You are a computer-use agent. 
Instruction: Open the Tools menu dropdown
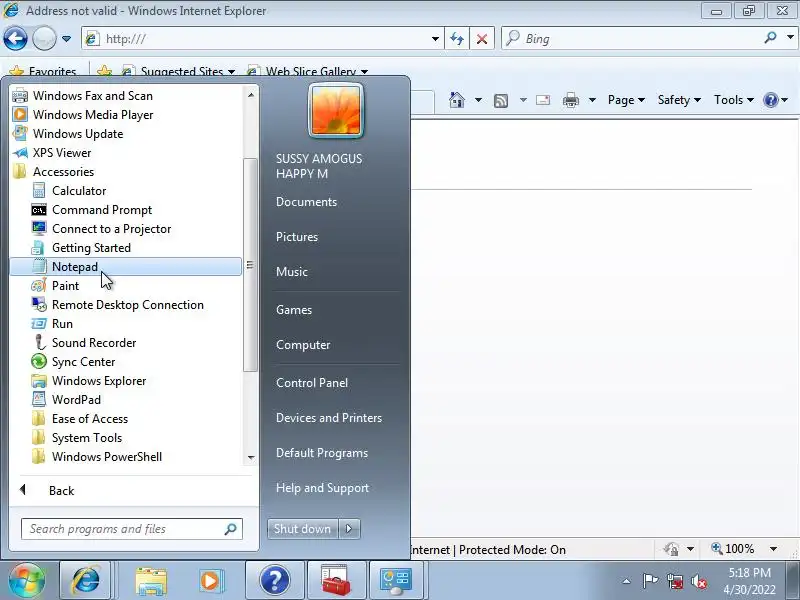(734, 100)
